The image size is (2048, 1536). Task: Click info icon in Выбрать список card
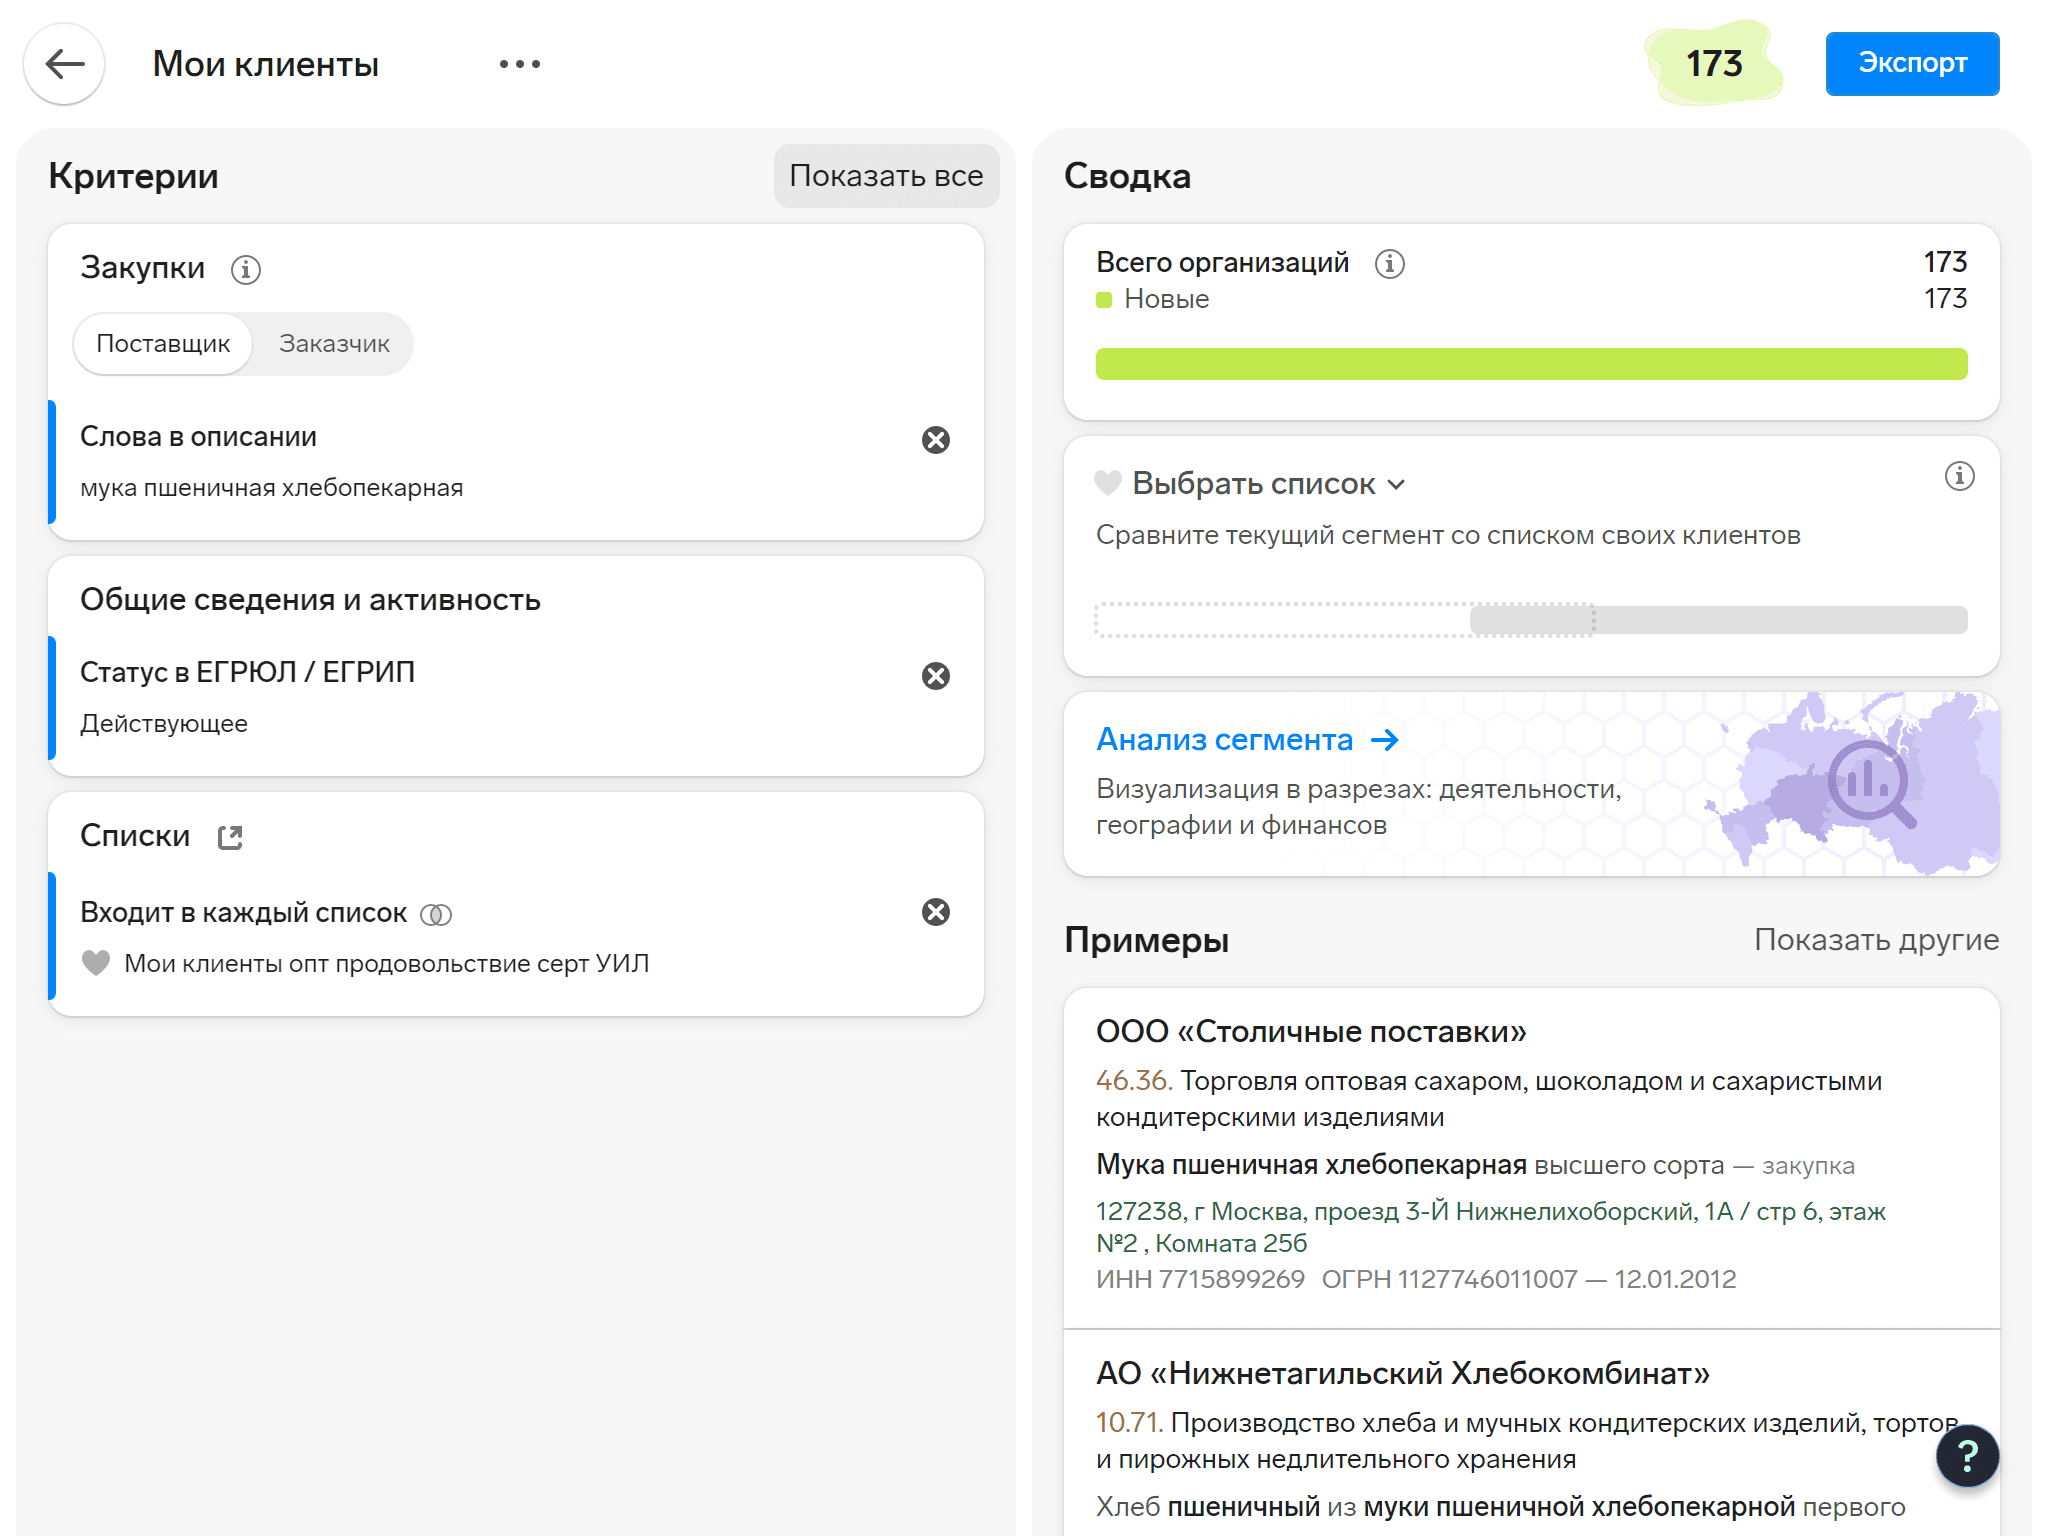pyautogui.click(x=1958, y=476)
